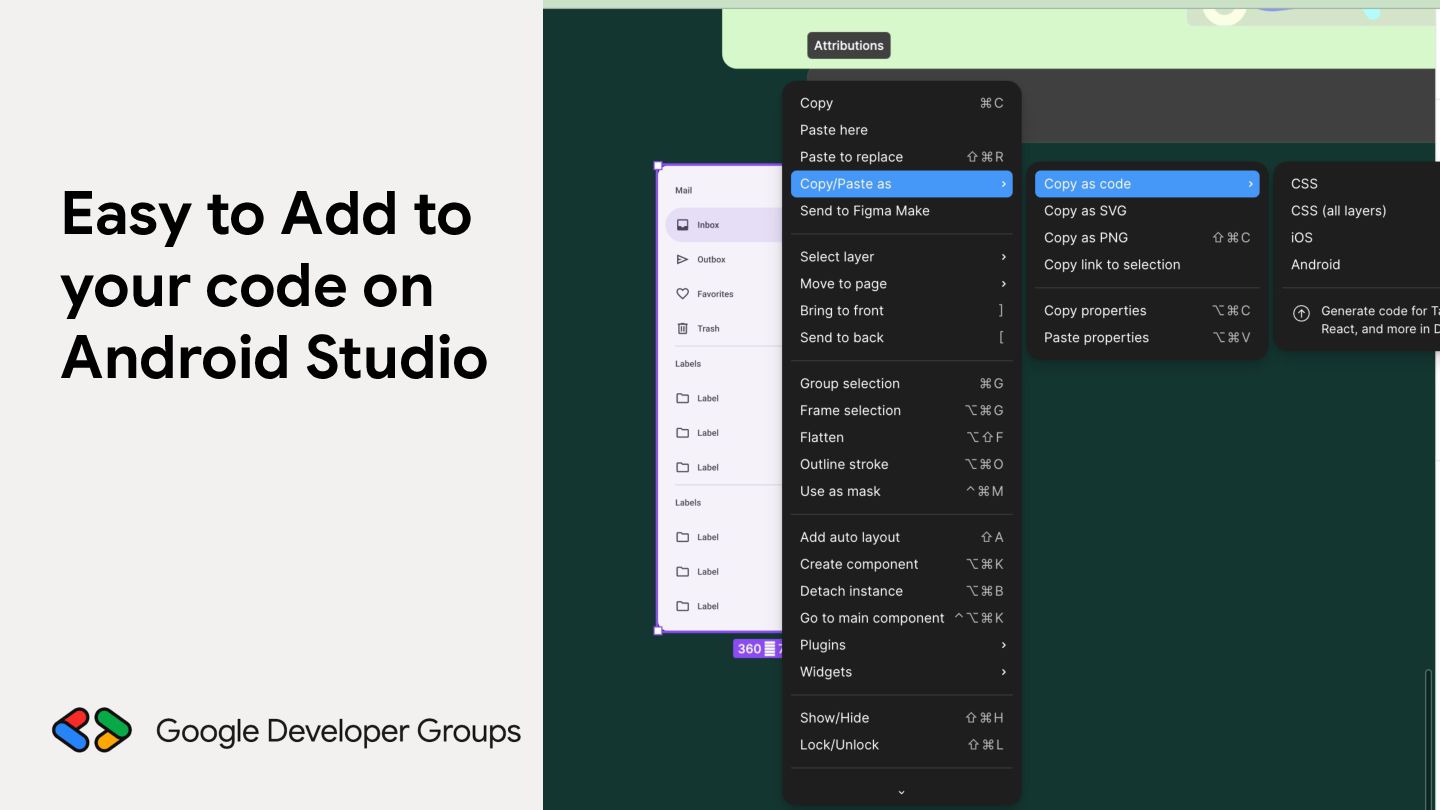Choose Copy from the context menu
Viewport: 1440px width, 810px height.
tap(901, 103)
